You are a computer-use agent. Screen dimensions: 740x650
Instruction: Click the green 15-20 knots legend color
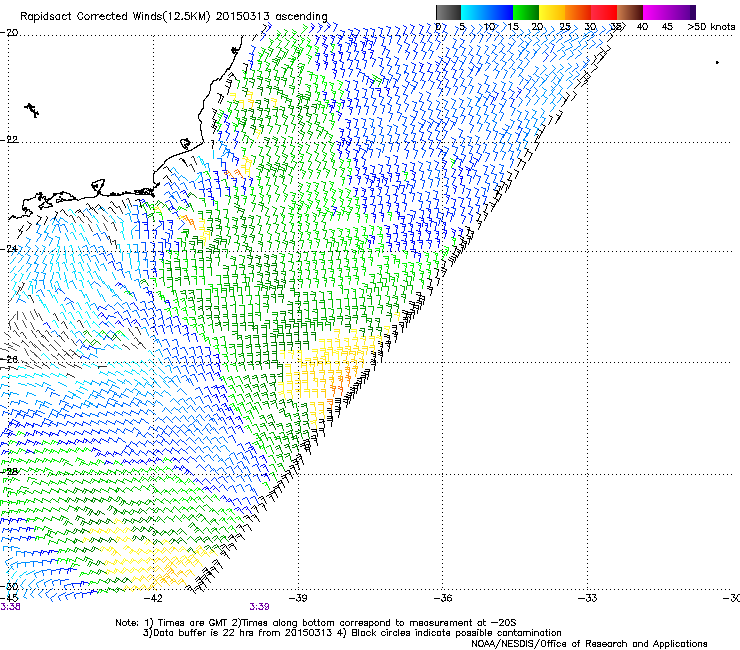(526, 12)
